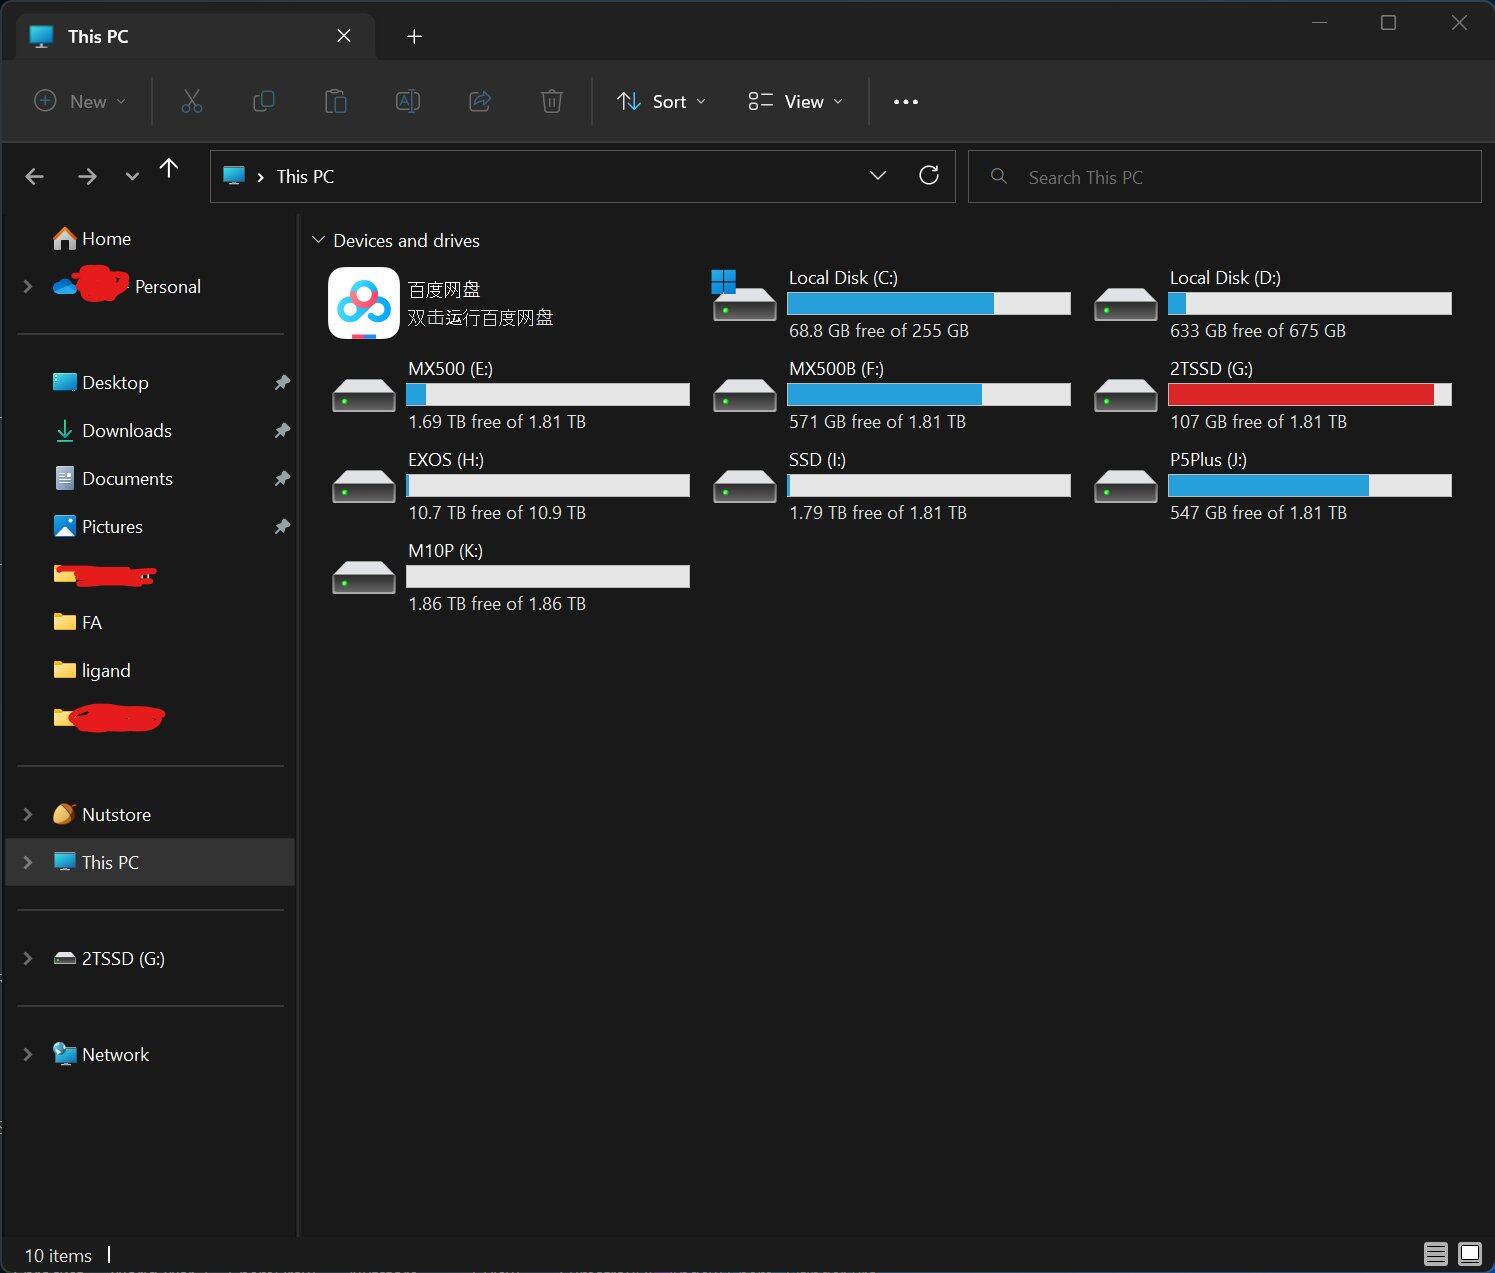Select the 2TSSD (G:) drive icon in main pane
Viewport: 1495px width, 1273px height.
point(1125,395)
